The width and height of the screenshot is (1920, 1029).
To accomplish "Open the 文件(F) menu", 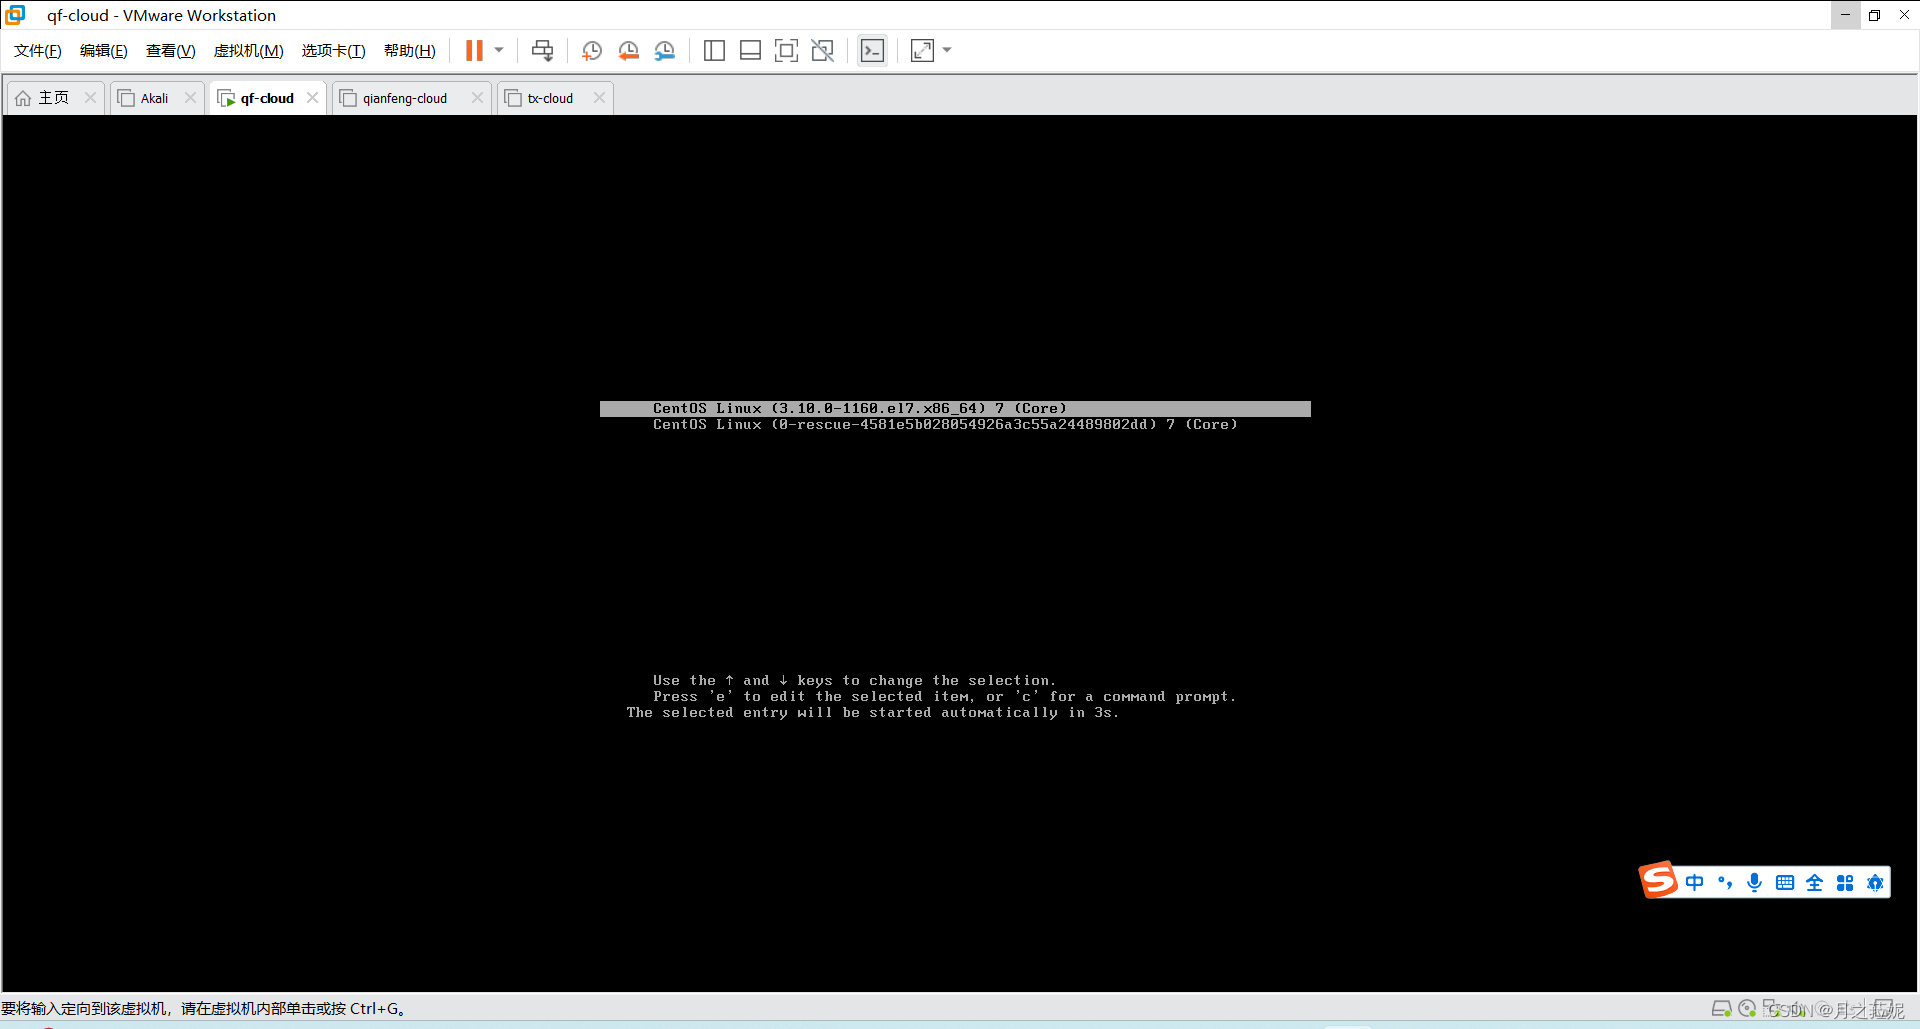I will point(38,51).
